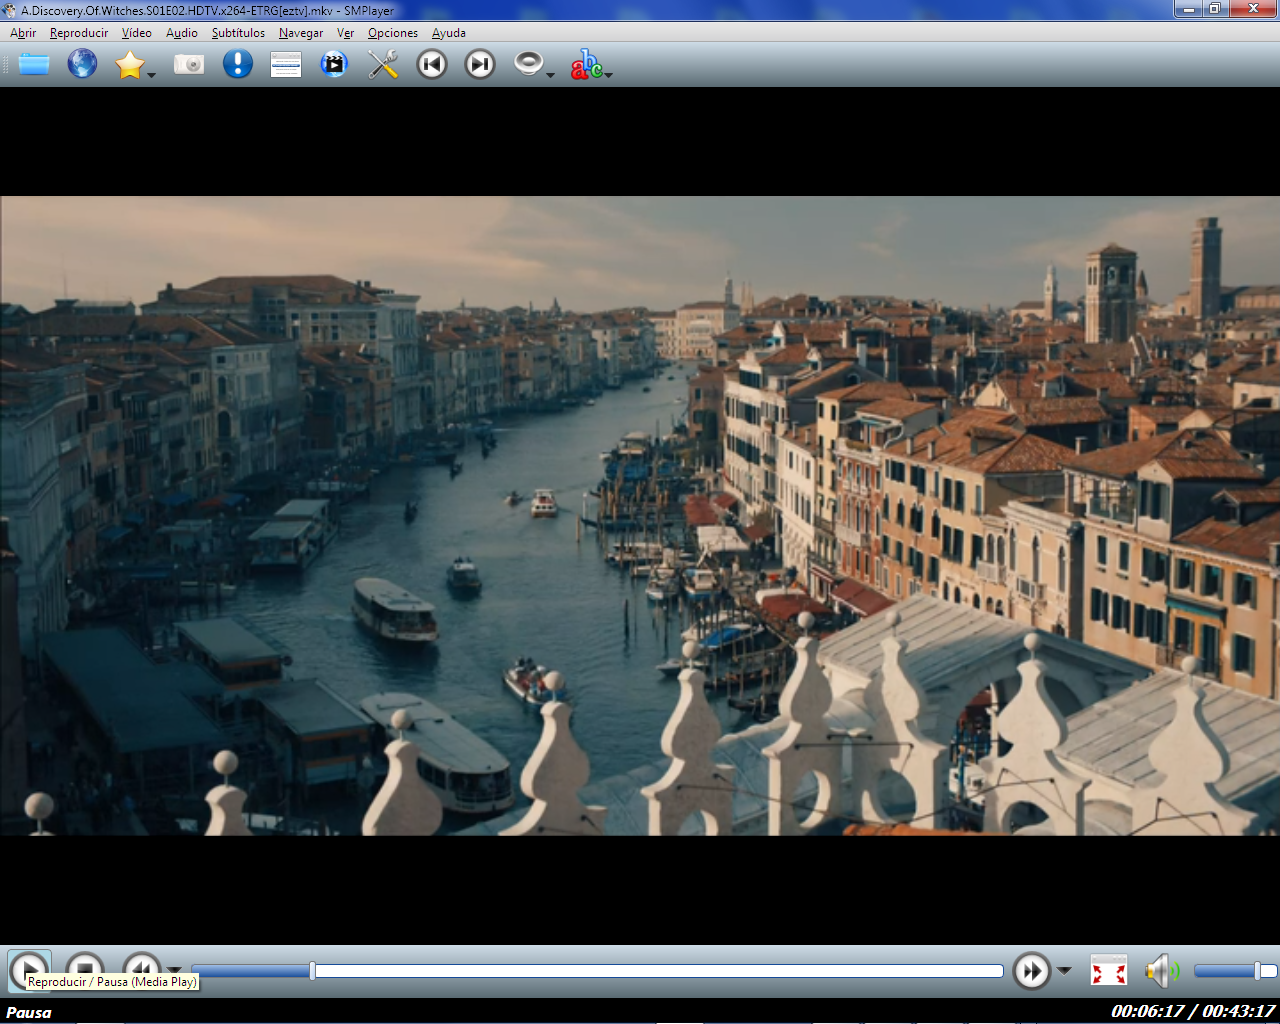
Task: Jump to previous file in playlist
Action: point(432,65)
